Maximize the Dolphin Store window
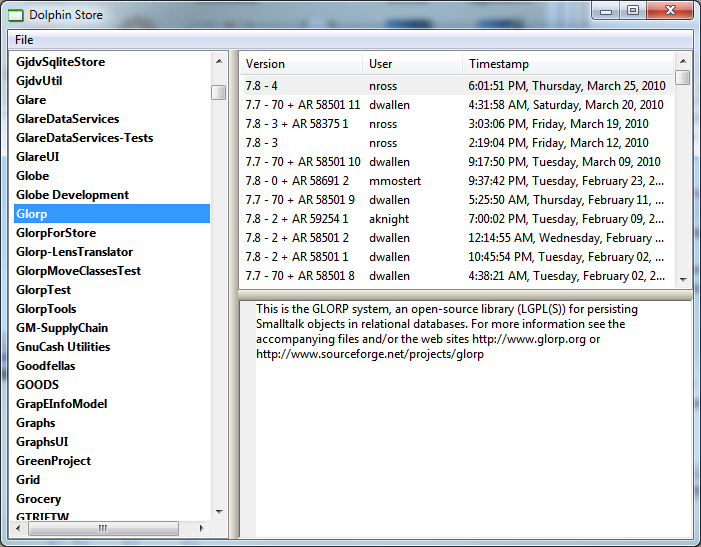The height and width of the screenshot is (547, 701). tap(633, 11)
